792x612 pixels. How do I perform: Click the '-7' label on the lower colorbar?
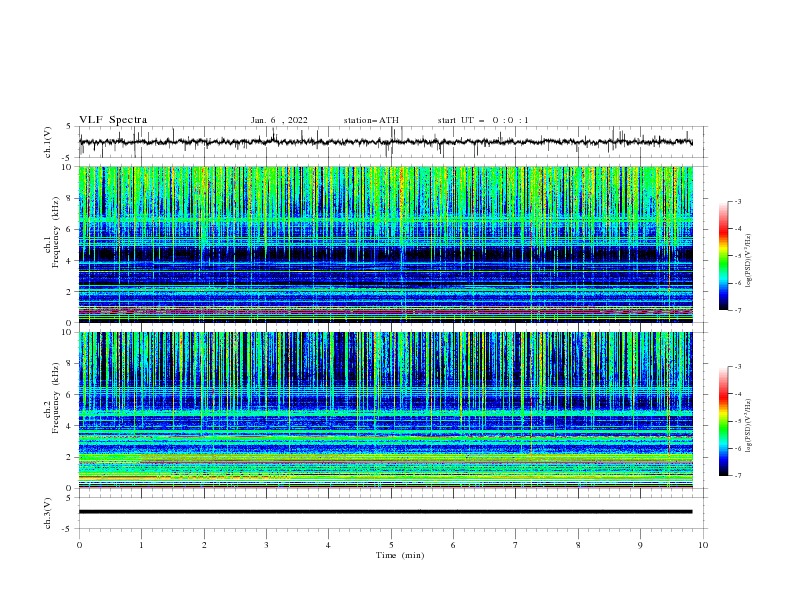pyautogui.click(x=738, y=476)
